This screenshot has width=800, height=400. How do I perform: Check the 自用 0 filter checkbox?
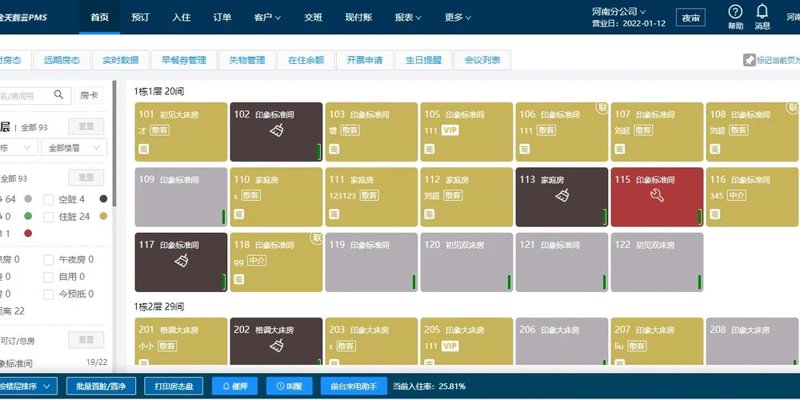[x=48, y=277]
